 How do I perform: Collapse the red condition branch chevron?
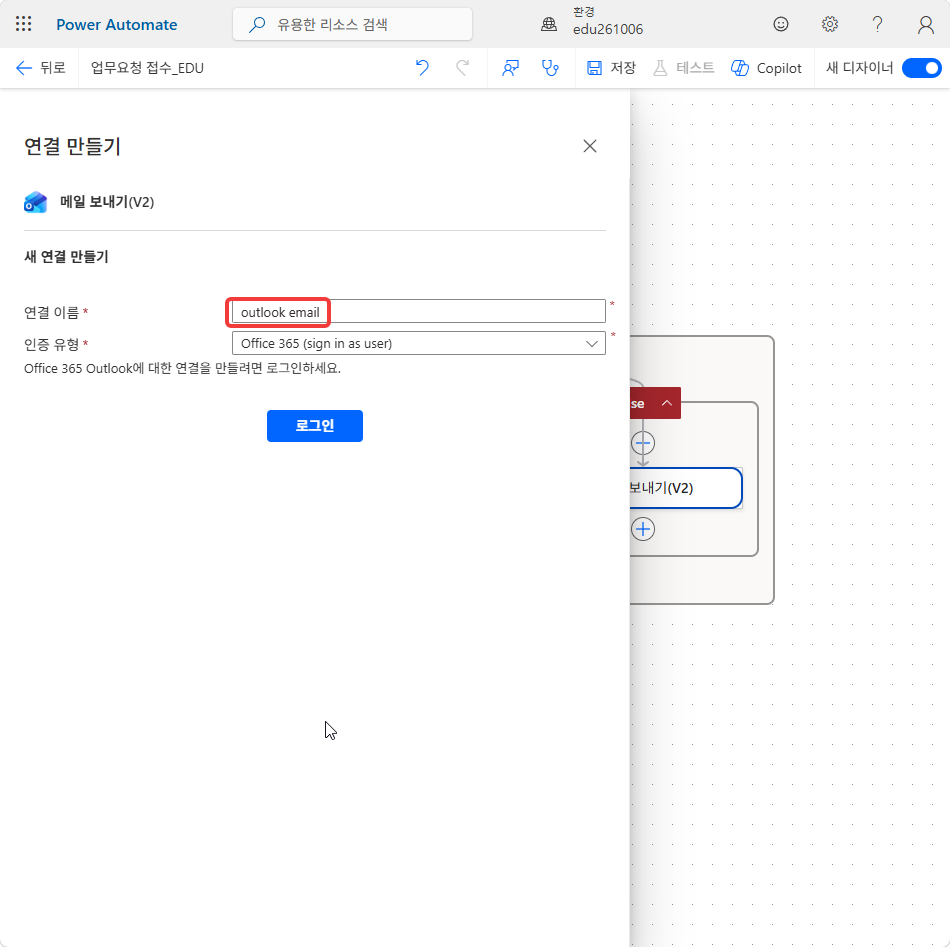[666, 404]
